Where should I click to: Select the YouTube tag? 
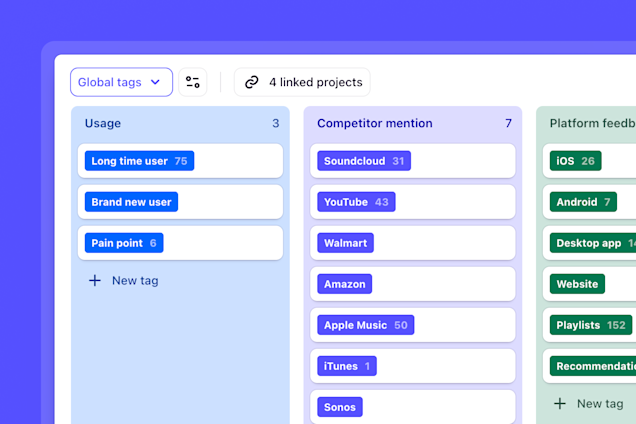356,202
